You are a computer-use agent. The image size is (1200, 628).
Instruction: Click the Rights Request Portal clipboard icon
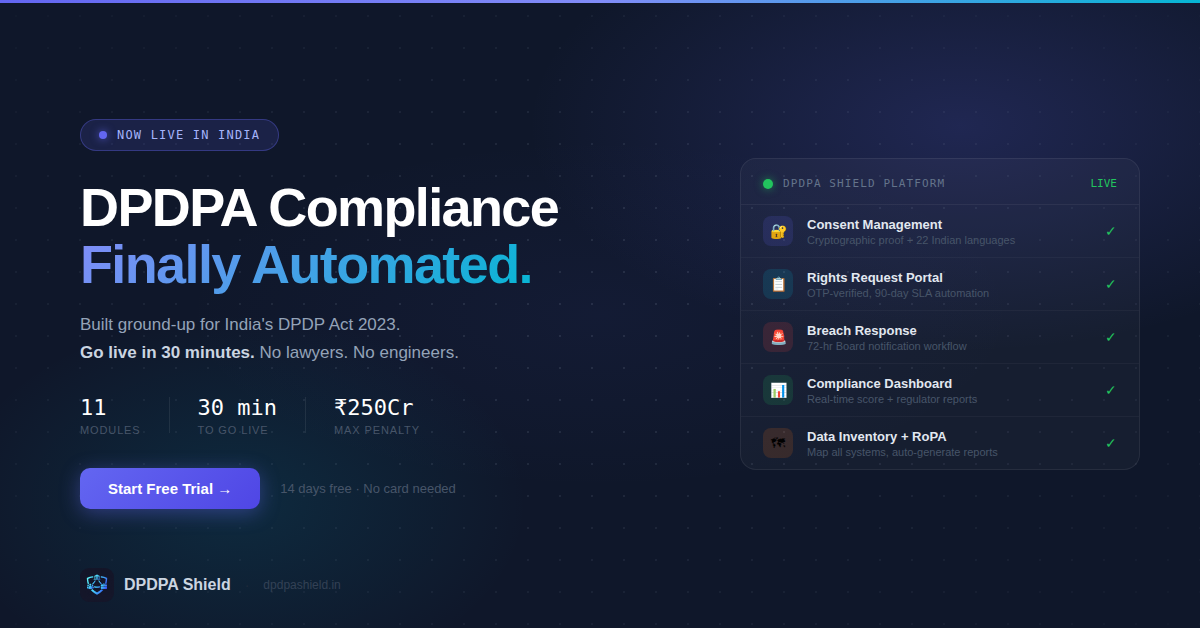point(778,284)
